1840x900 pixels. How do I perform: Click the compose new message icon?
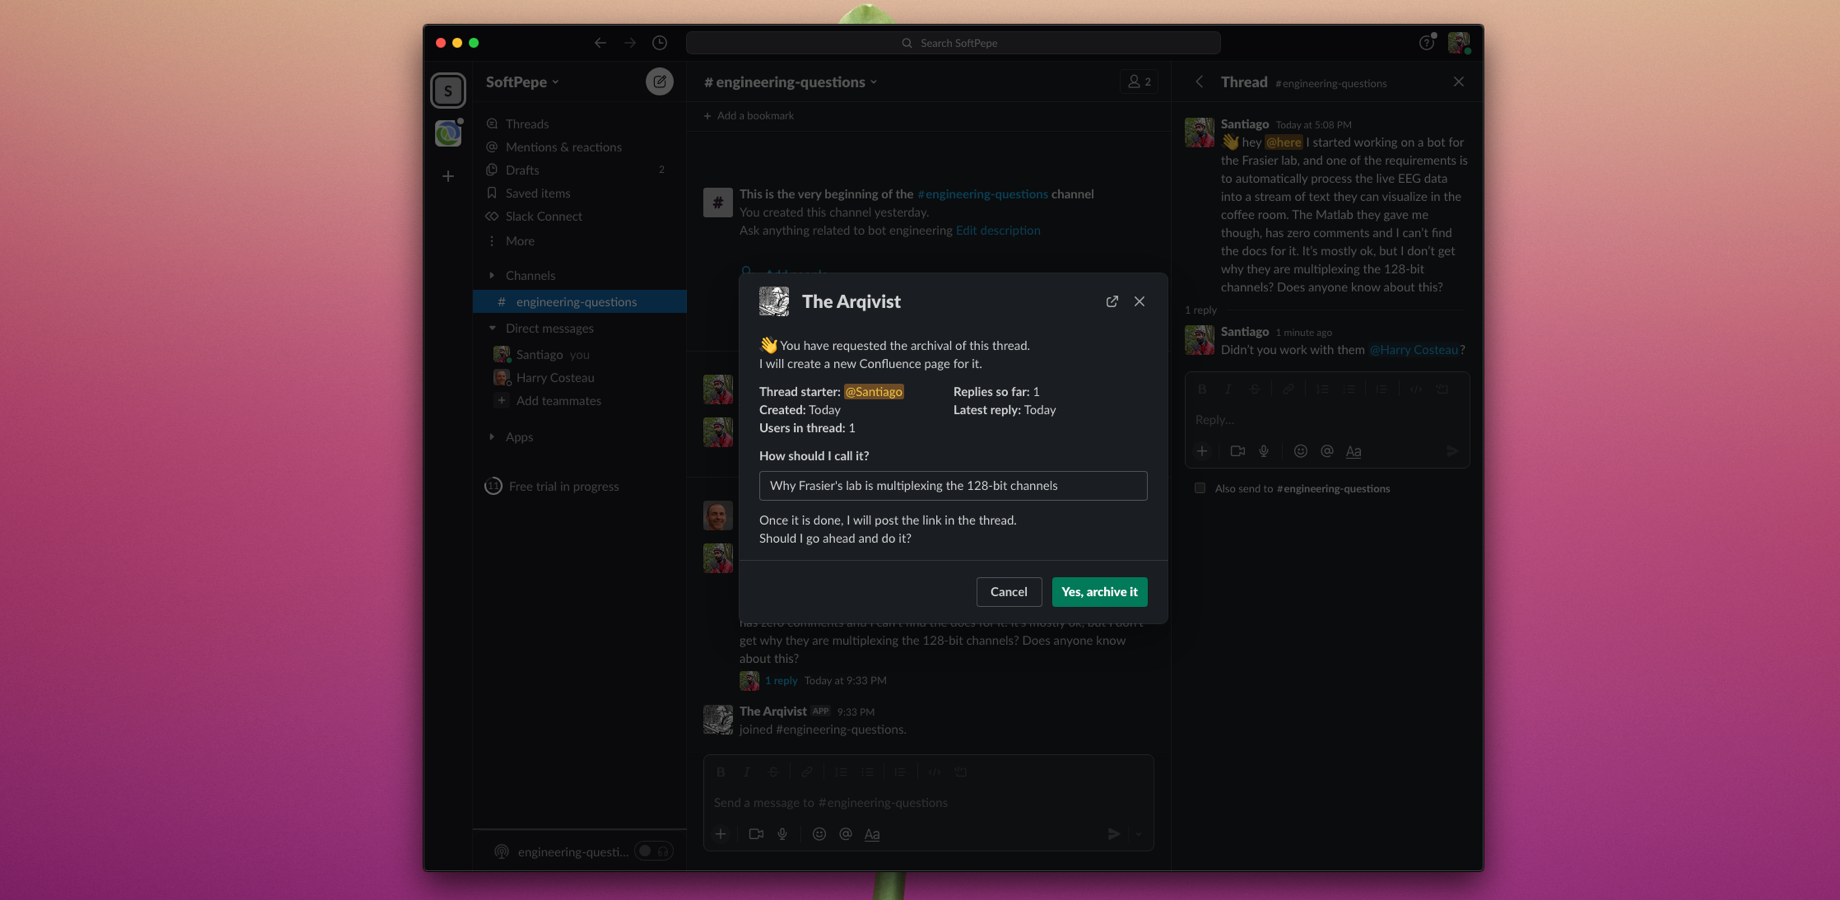coord(659,82)
